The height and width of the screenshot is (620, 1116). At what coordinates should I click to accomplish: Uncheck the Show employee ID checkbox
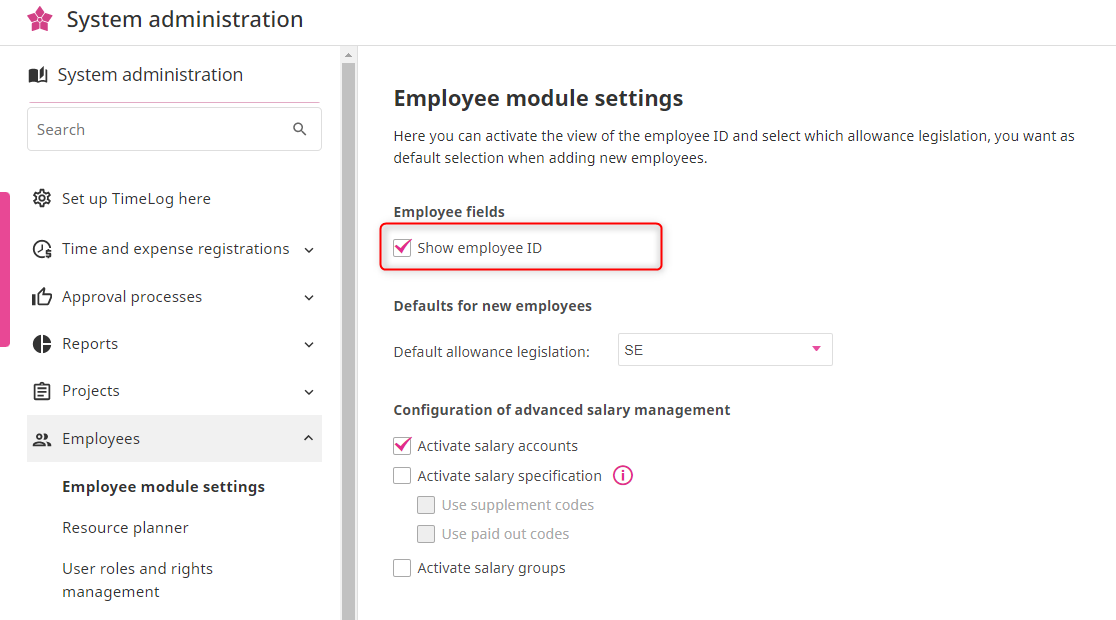tap(402, 248)
